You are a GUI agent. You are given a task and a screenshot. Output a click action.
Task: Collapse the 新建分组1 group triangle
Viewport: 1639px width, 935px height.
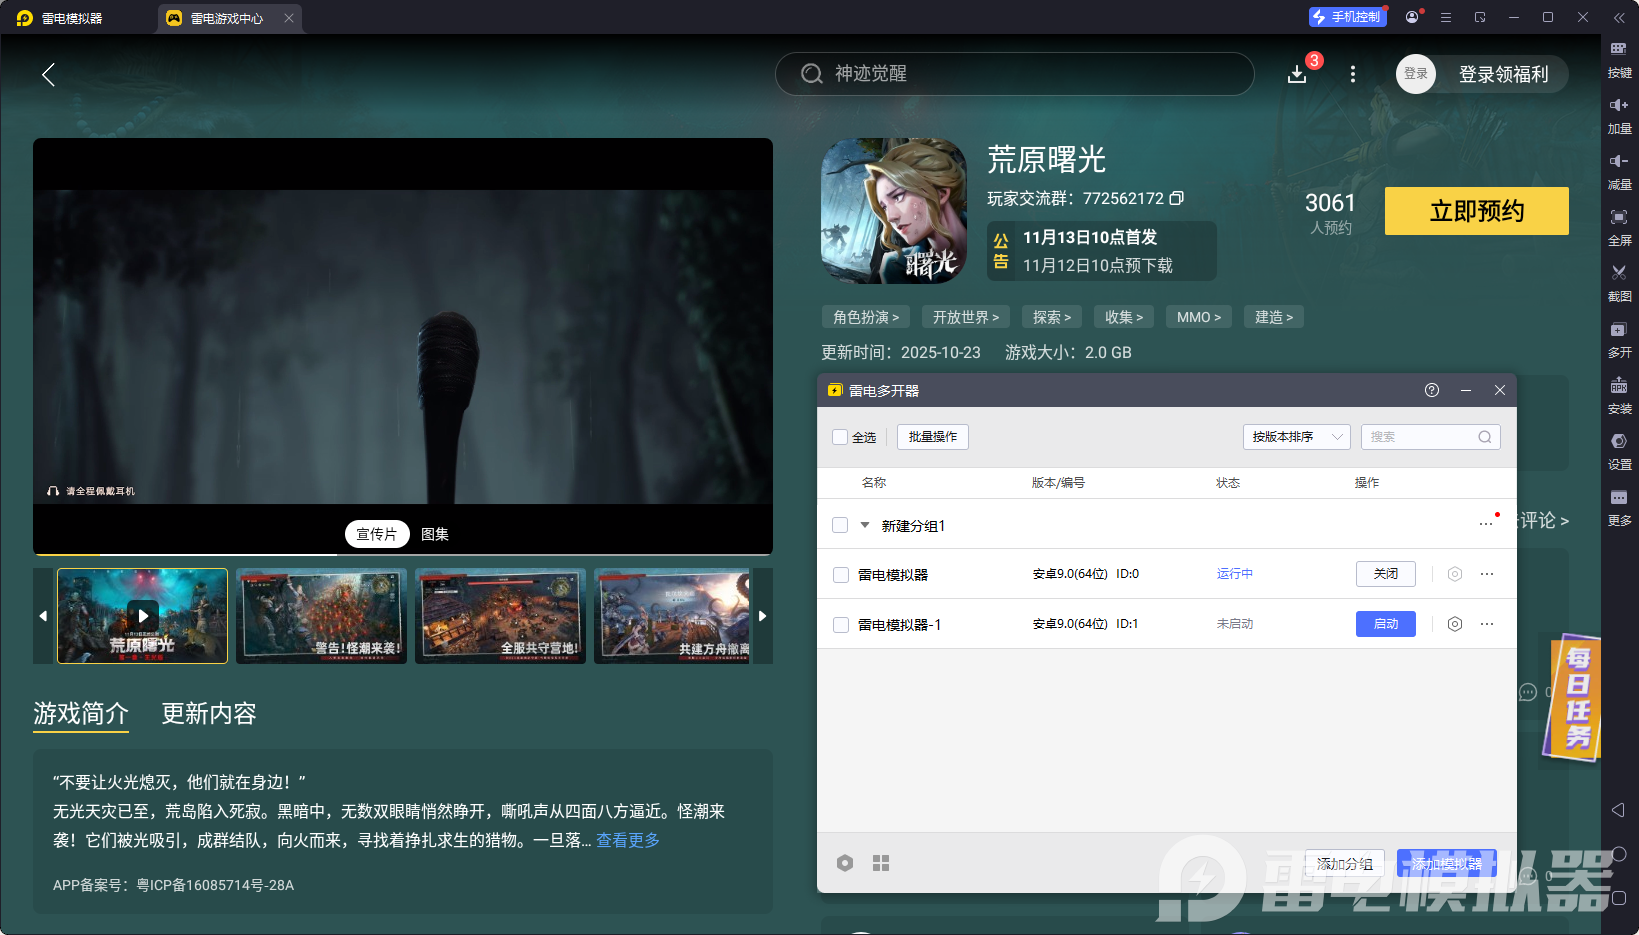pos(865,525)
